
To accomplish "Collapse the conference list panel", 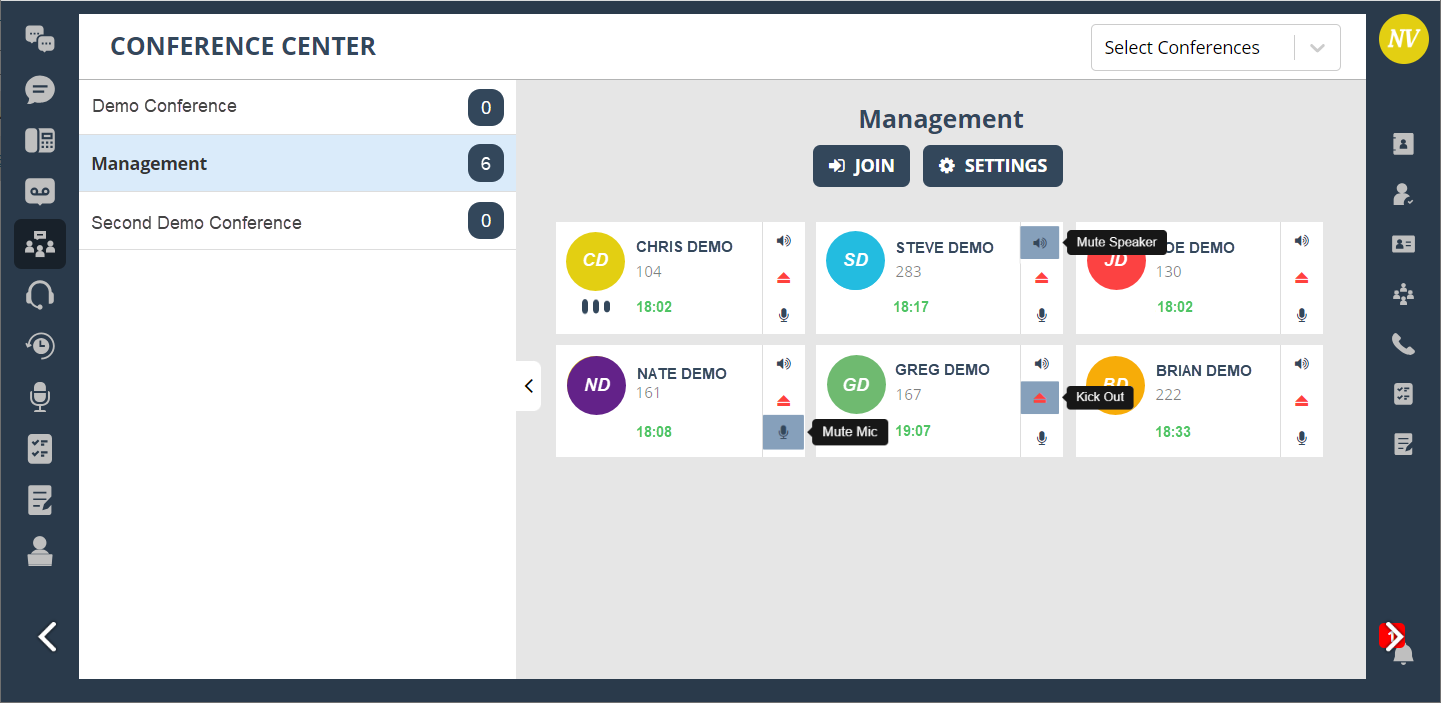I will [529, 386].
